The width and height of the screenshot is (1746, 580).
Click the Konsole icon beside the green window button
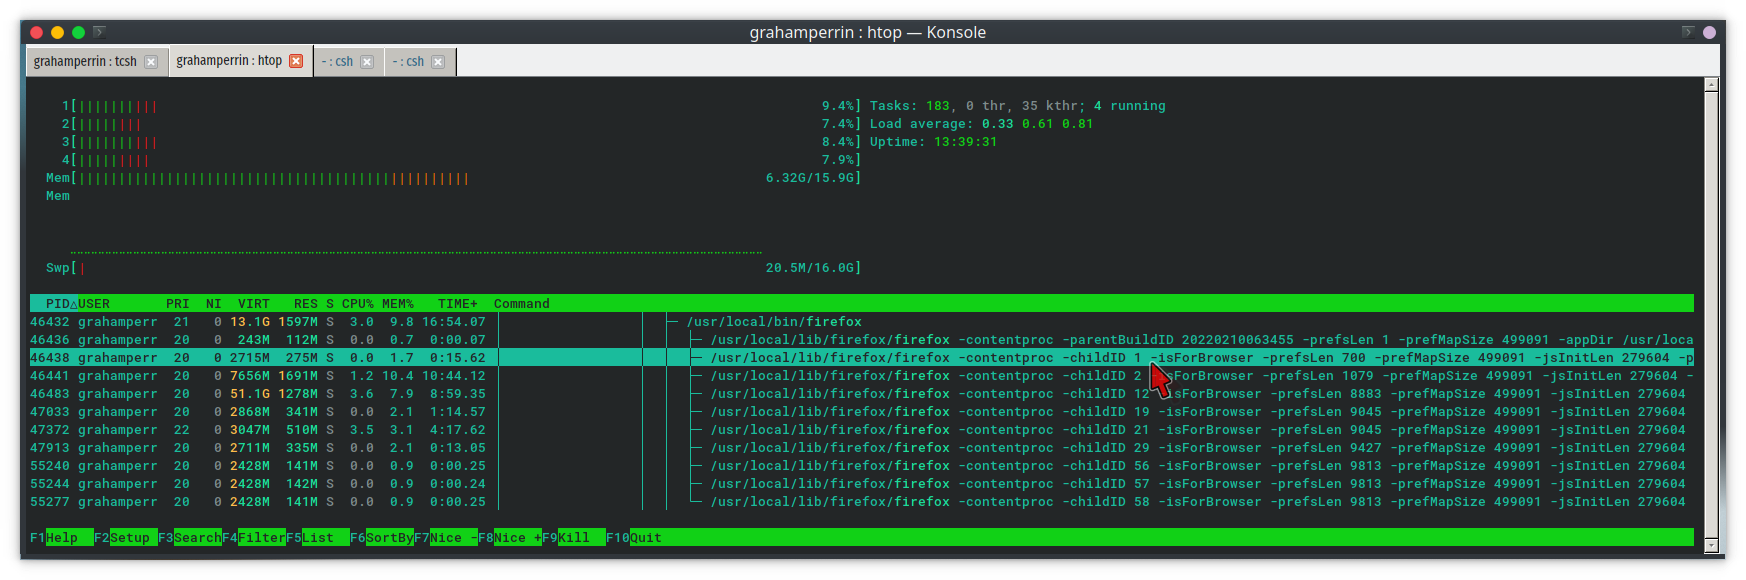click(x=99, y=32)
